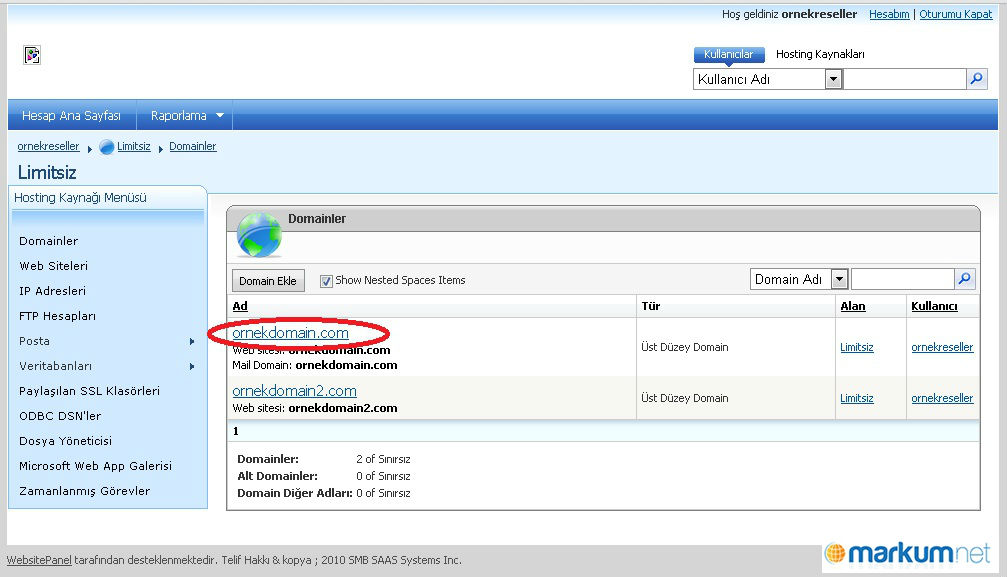Open the Domain Adı filter dropdown
Viewport: 1007px width, 577px height.
pos(839,279)
